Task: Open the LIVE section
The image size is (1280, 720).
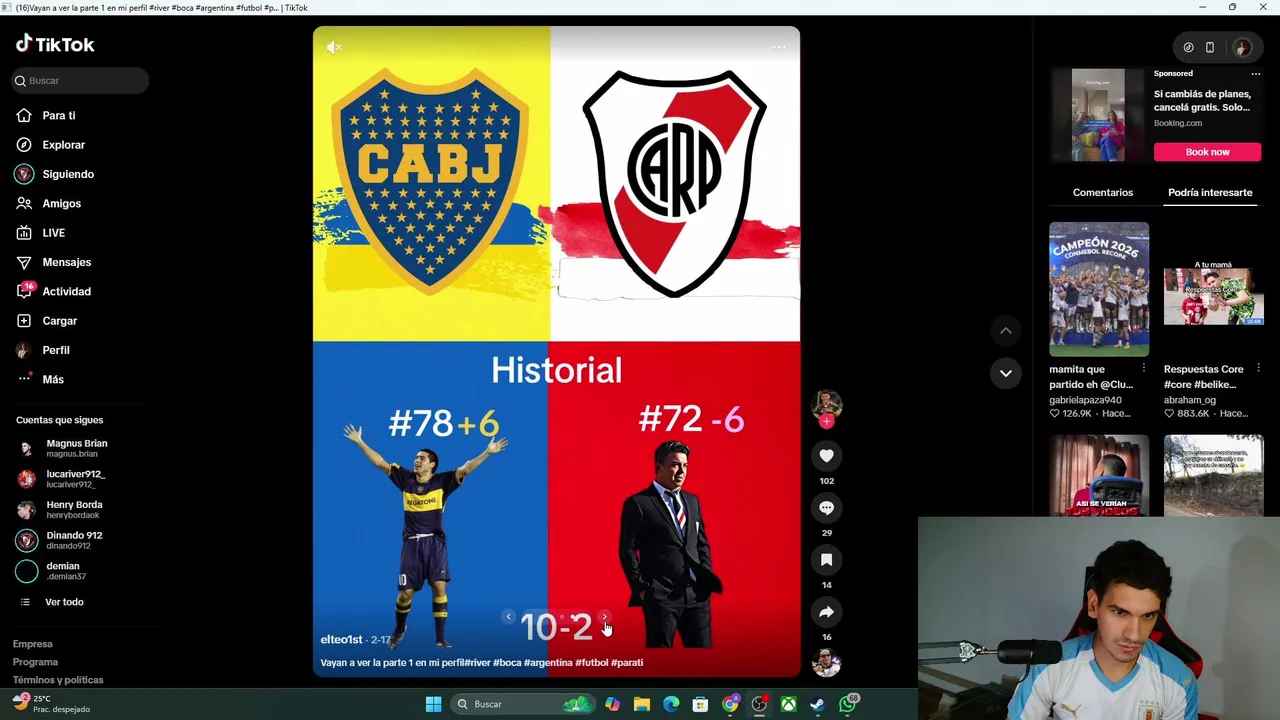Action: (x=41, y=233)
